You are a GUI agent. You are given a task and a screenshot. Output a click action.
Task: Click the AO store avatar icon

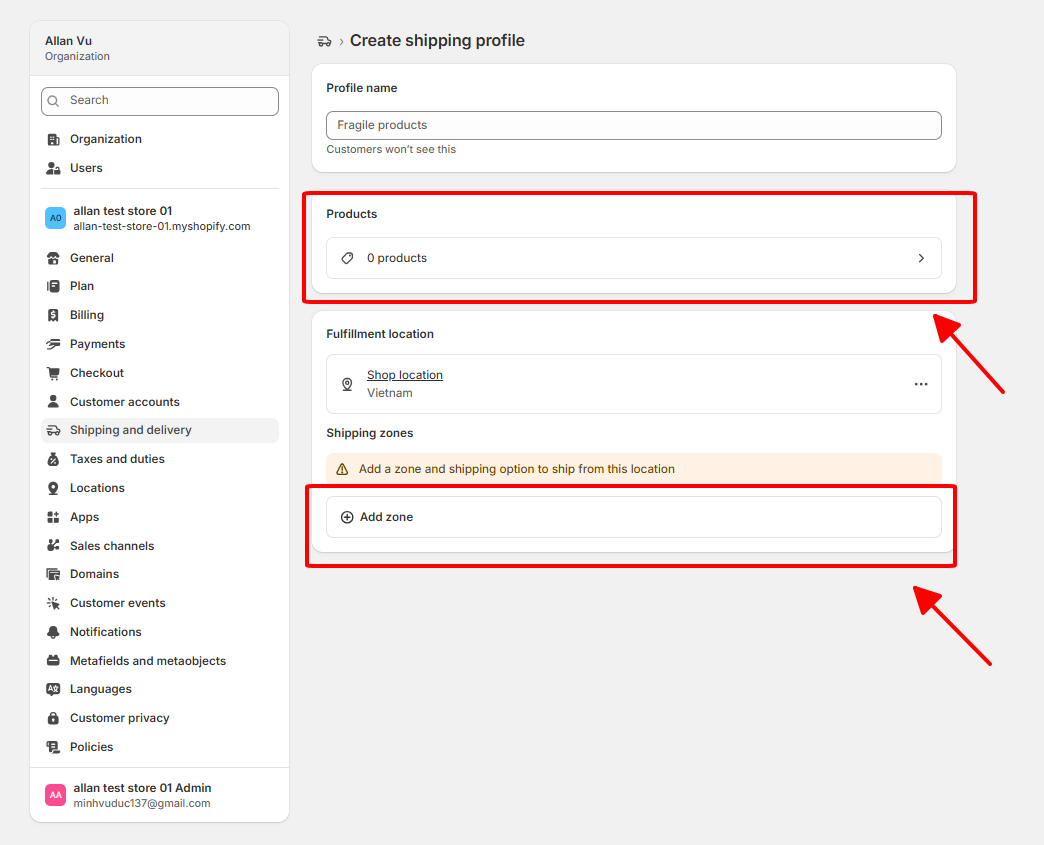[55, 218]
